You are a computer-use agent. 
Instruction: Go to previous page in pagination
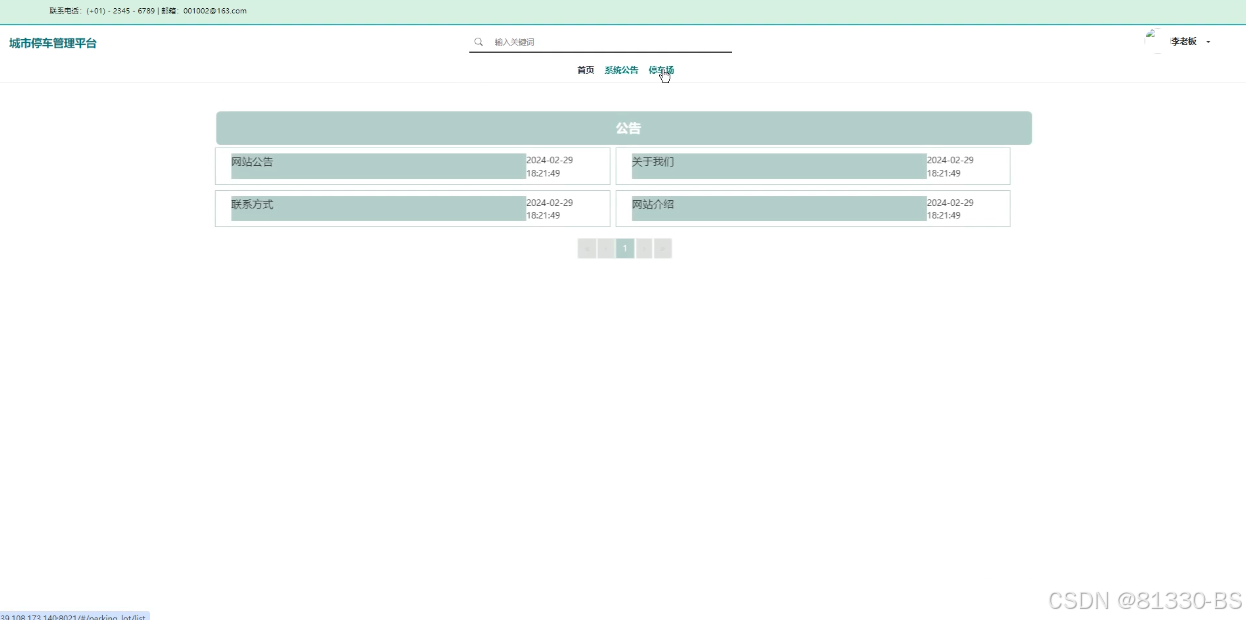(x=606, y=248)
